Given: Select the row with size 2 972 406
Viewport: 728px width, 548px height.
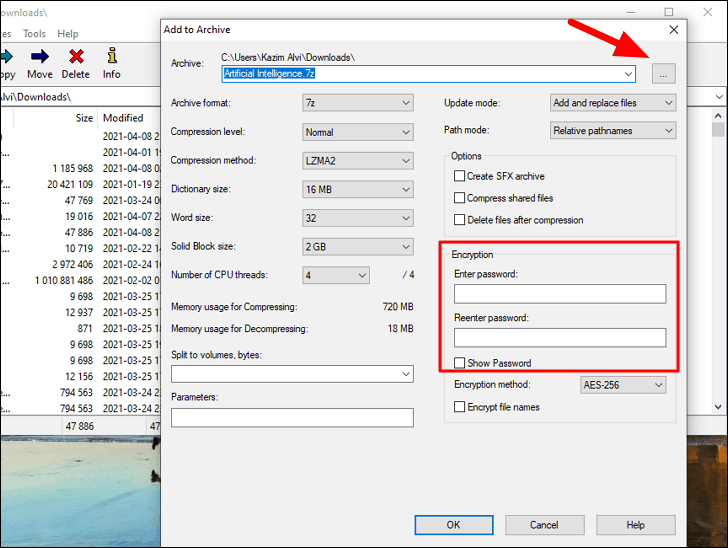Looking at the screenshot, I should [x=80, y=264].
